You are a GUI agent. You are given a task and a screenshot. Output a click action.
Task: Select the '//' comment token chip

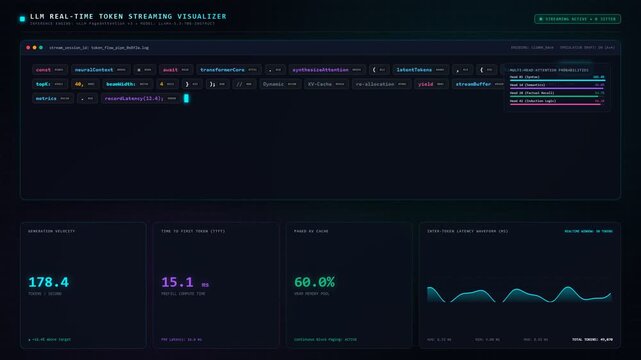coord(244,84)
